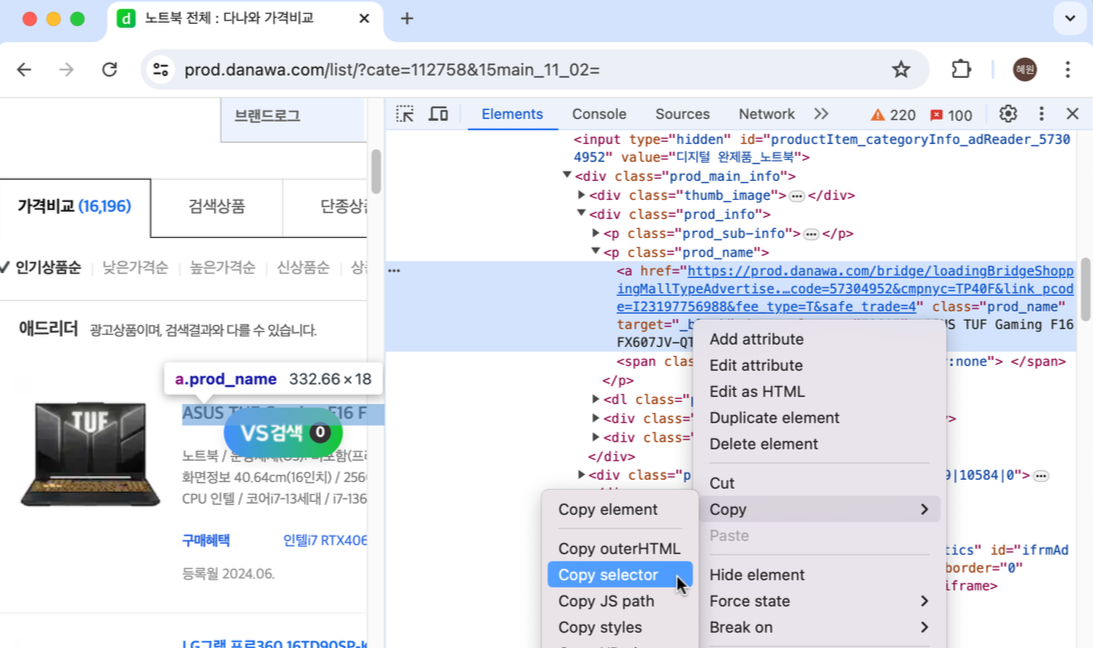Click the browser back arrow

[x=24, y=70]
